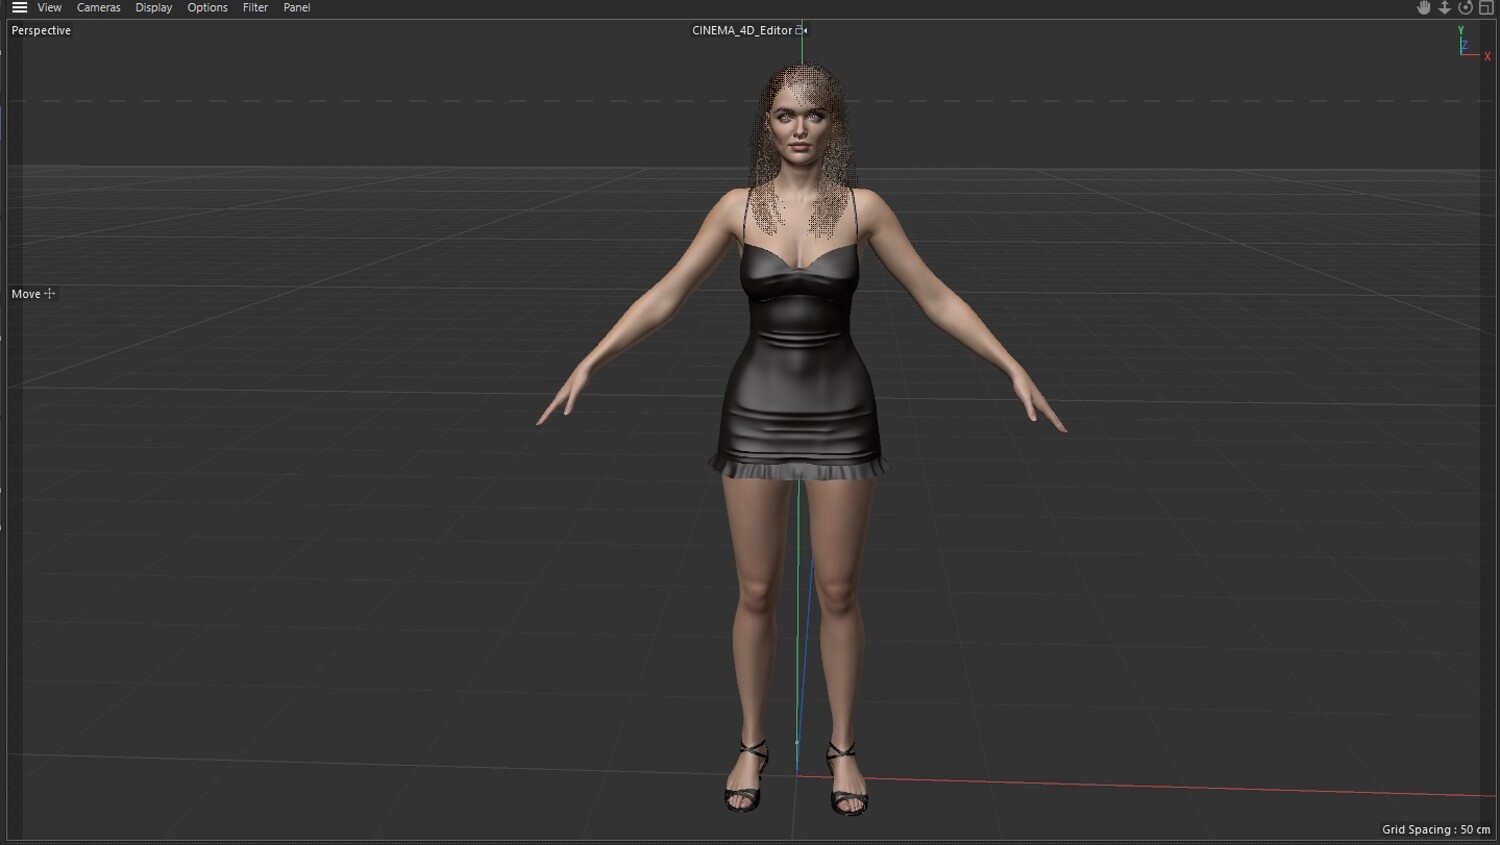Screen dimensions: 1500x845
Task: Click the orbit rotate-camera icon
Action: (1465, 7)
